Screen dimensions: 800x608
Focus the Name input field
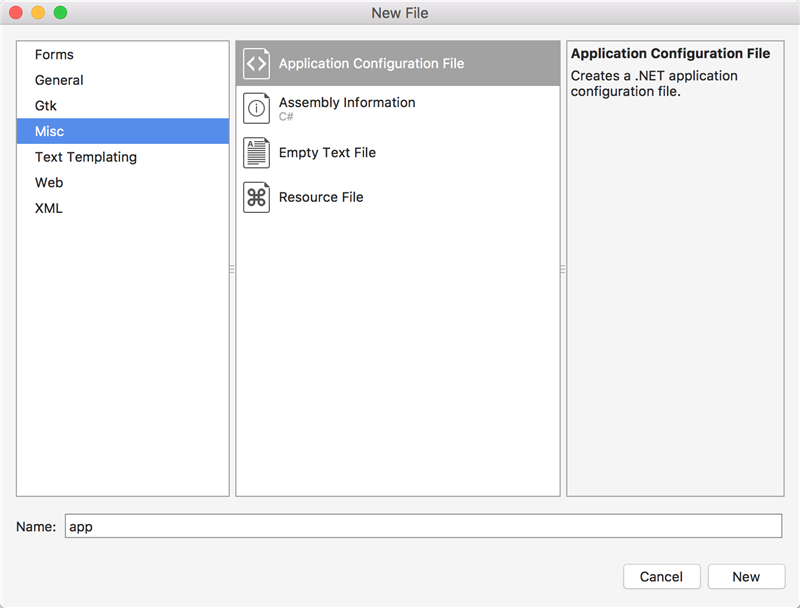tap(423, 526)
